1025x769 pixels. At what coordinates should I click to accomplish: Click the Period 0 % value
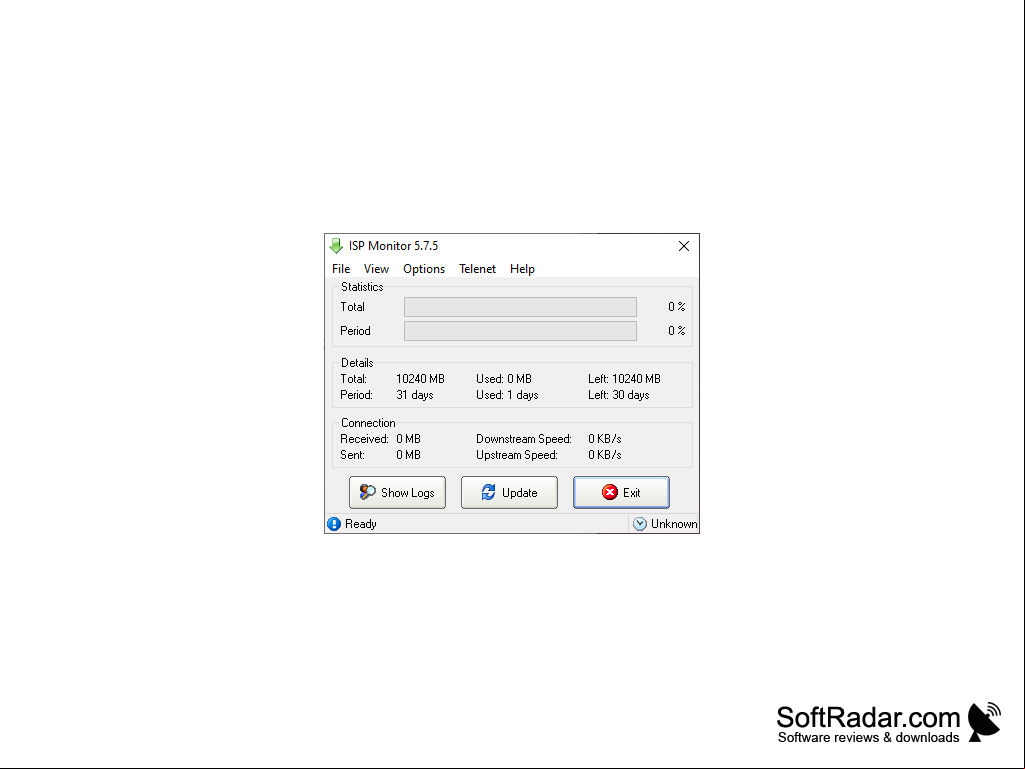[x=677, y=331]
